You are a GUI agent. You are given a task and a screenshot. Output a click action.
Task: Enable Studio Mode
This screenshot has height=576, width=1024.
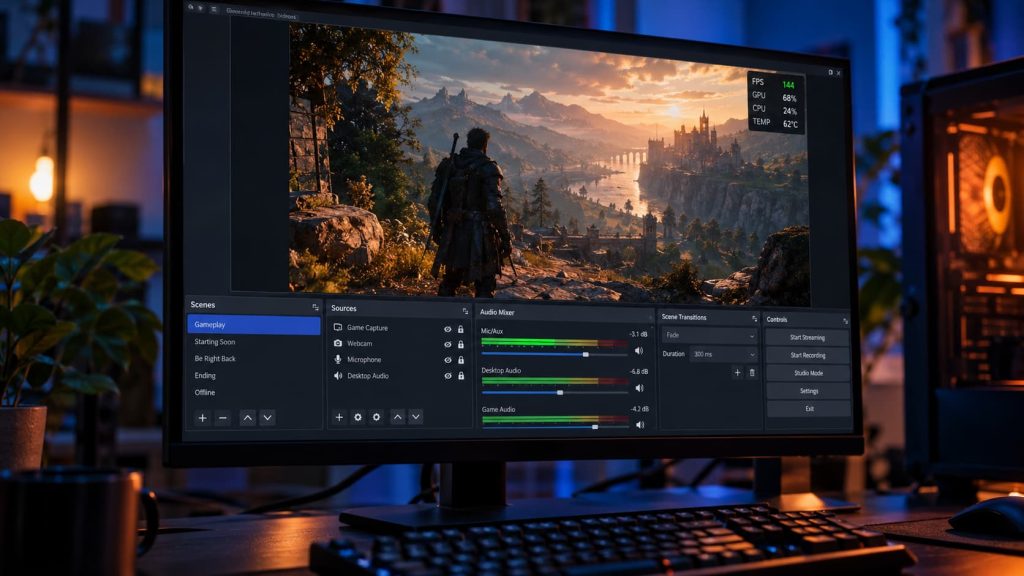(808, 373)
